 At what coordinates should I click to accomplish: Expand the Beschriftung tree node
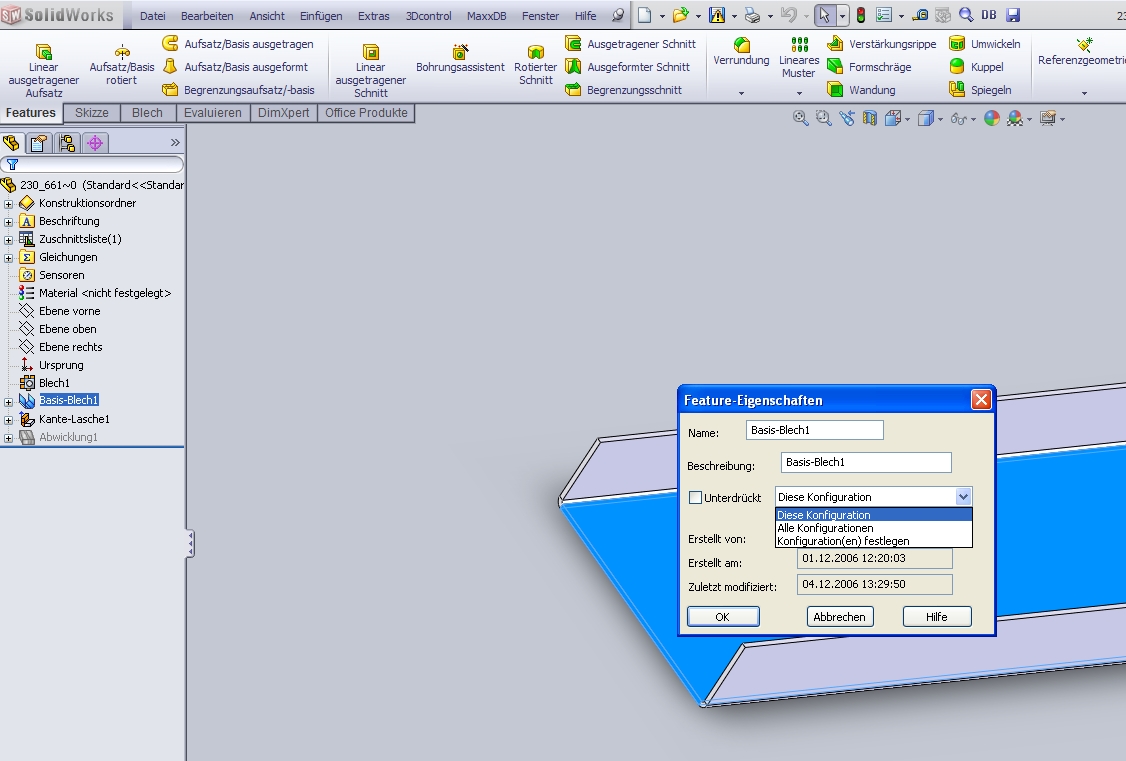pyautogui.click(x=9, y=222)
